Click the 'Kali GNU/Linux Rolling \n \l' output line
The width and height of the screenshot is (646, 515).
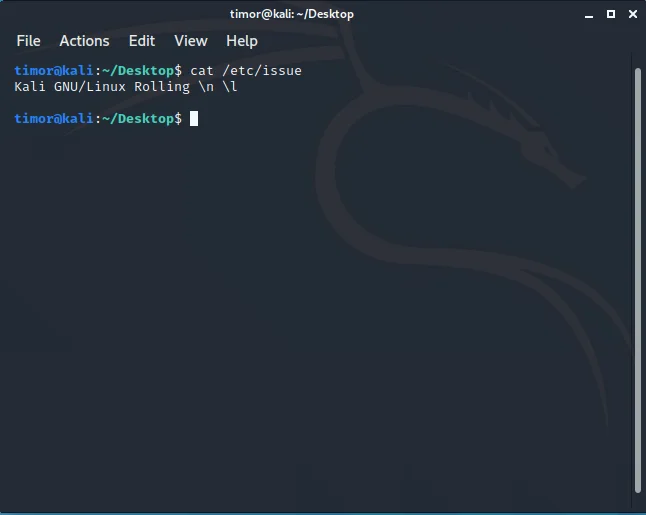tap(126, 87)
